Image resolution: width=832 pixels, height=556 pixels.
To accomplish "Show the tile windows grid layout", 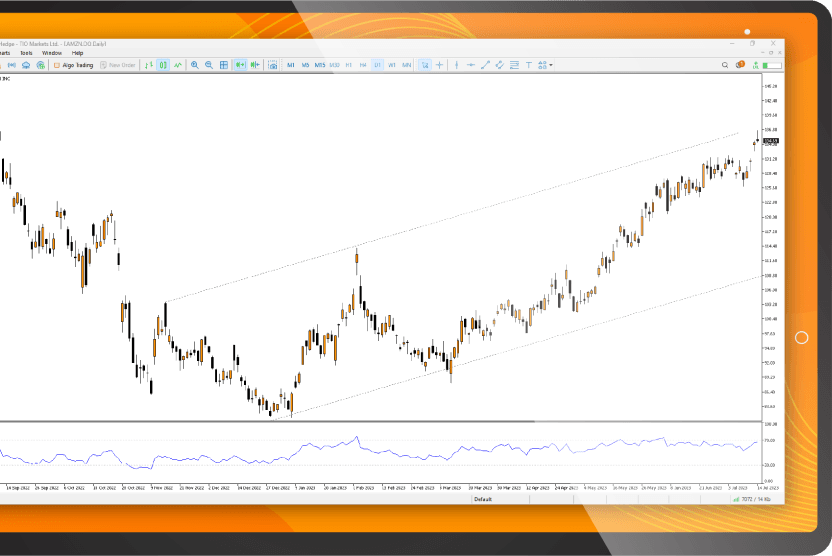I will coord(224,65).
